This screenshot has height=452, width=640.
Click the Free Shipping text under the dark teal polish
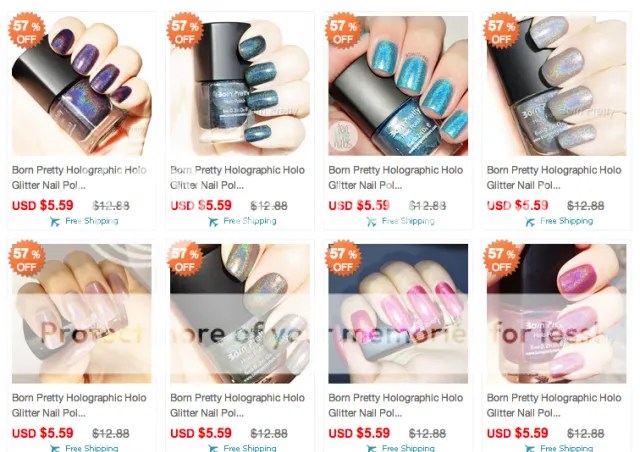pyautogui.click(x=250, y=221)
